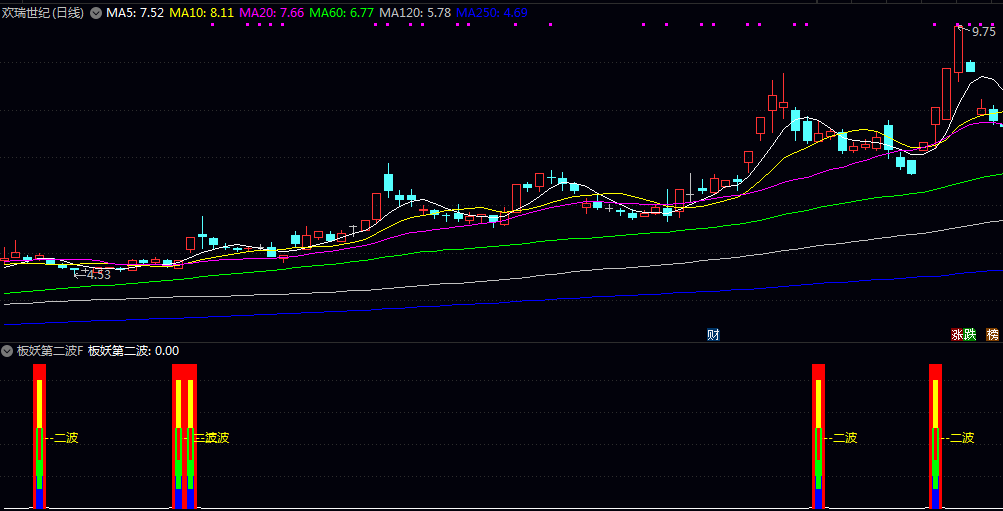Click the 板妖第二波: 0.00 value readout
The width and height of the screenshot is (1003, 511).
coord(134,350)
